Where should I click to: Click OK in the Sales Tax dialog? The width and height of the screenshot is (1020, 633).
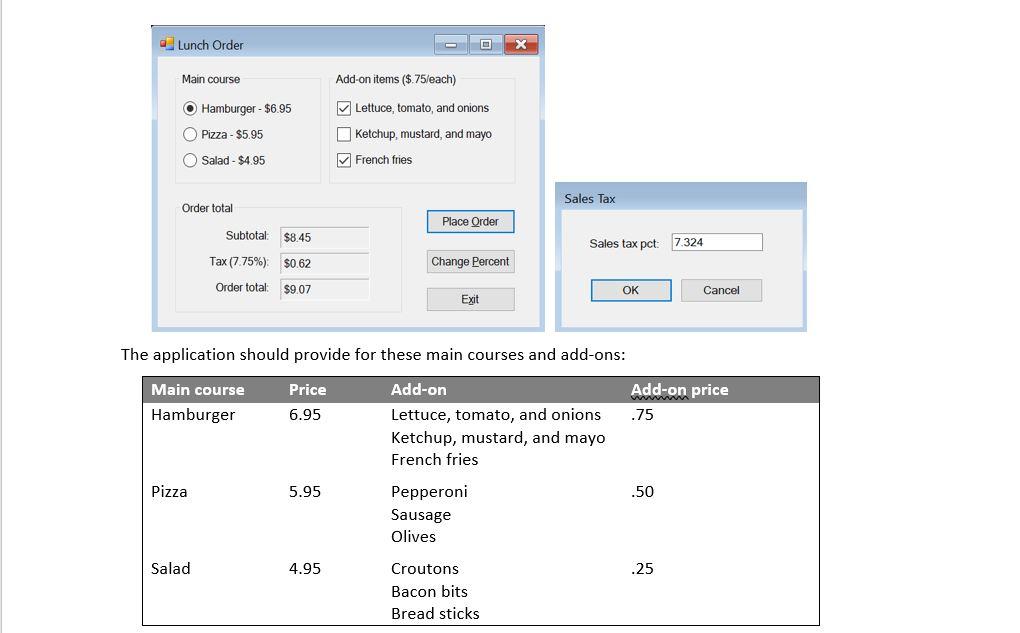[x=631, y=290]
